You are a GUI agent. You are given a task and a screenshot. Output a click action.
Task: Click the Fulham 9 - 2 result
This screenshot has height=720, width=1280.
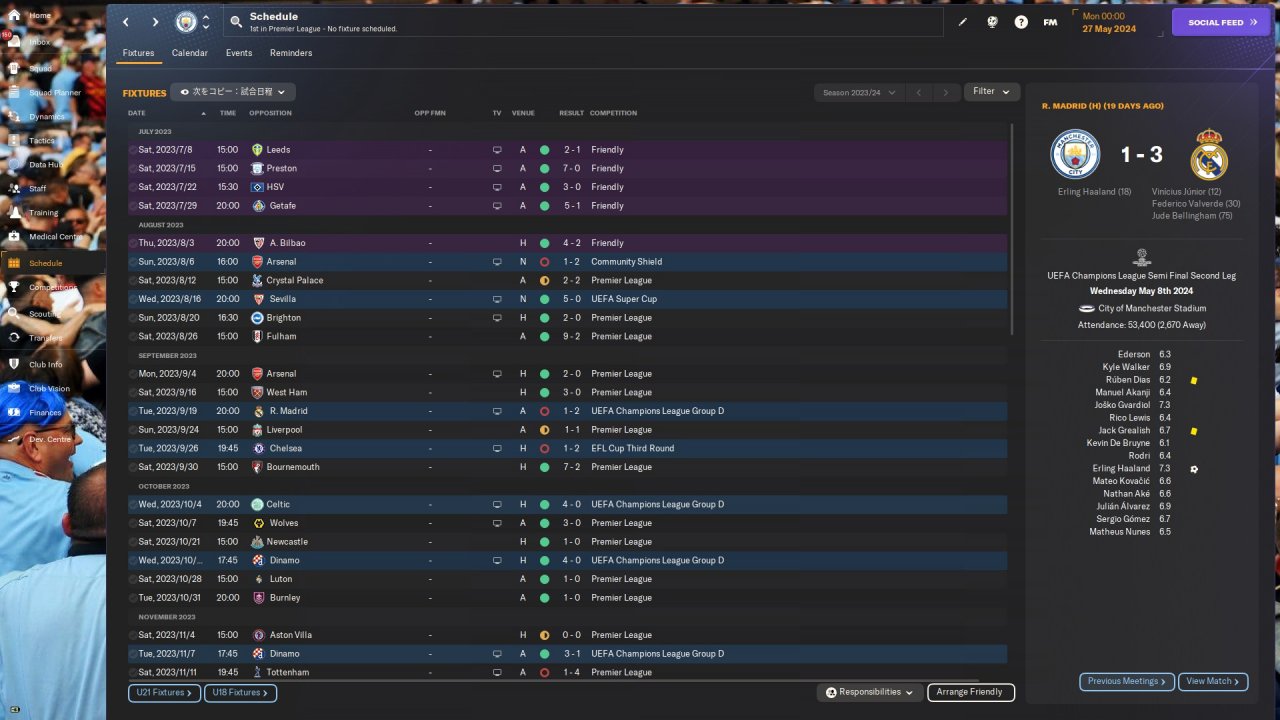pyautogui.click(x=572, y=336)
